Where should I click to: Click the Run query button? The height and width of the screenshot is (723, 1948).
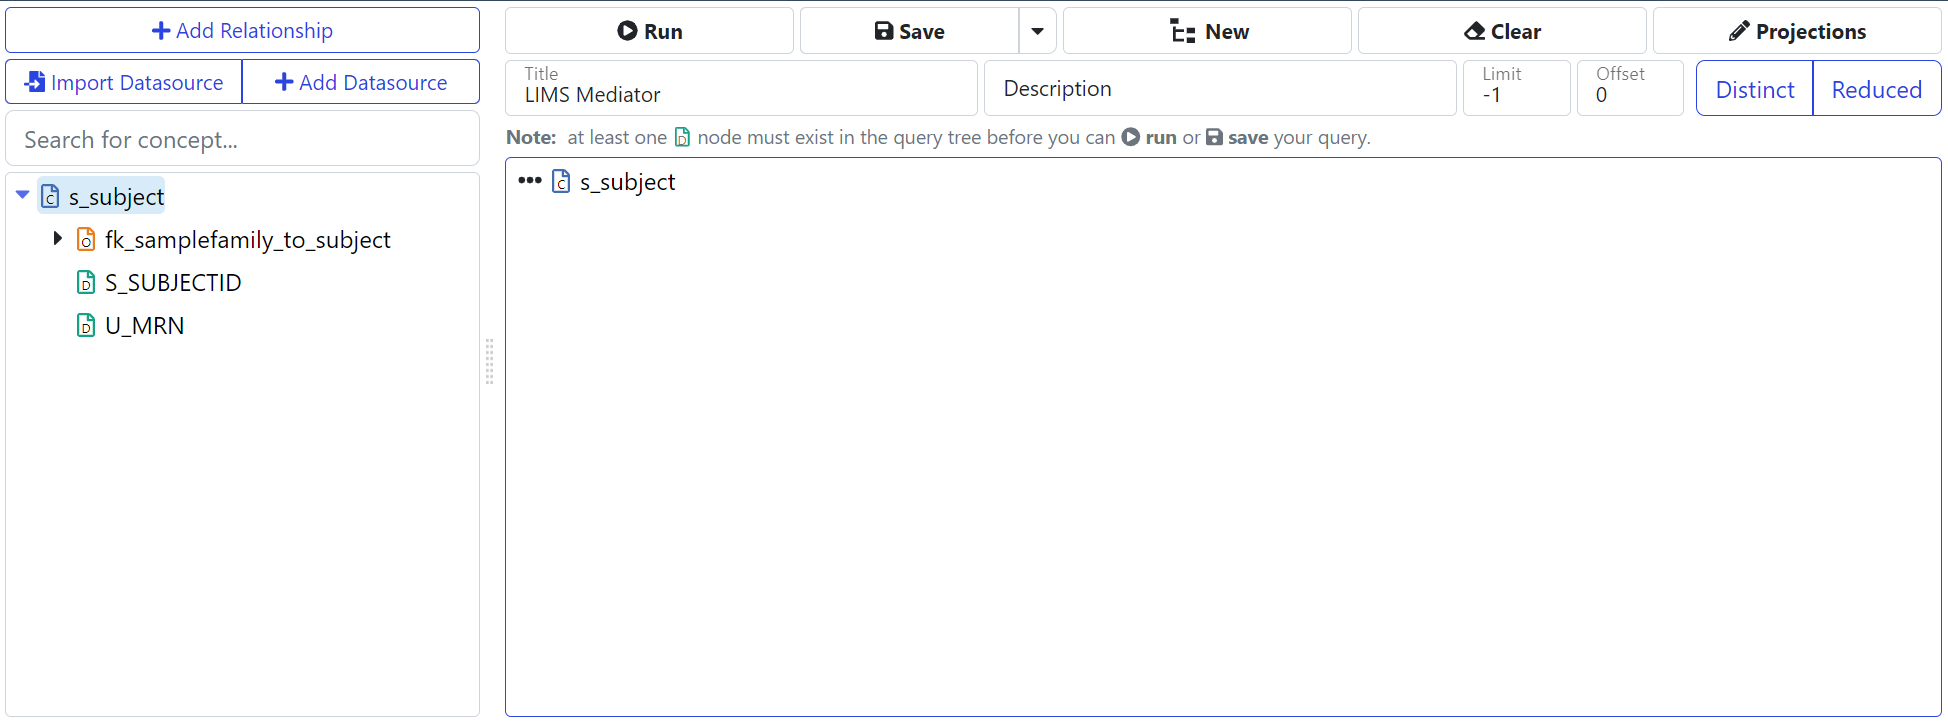pos(649,31)
